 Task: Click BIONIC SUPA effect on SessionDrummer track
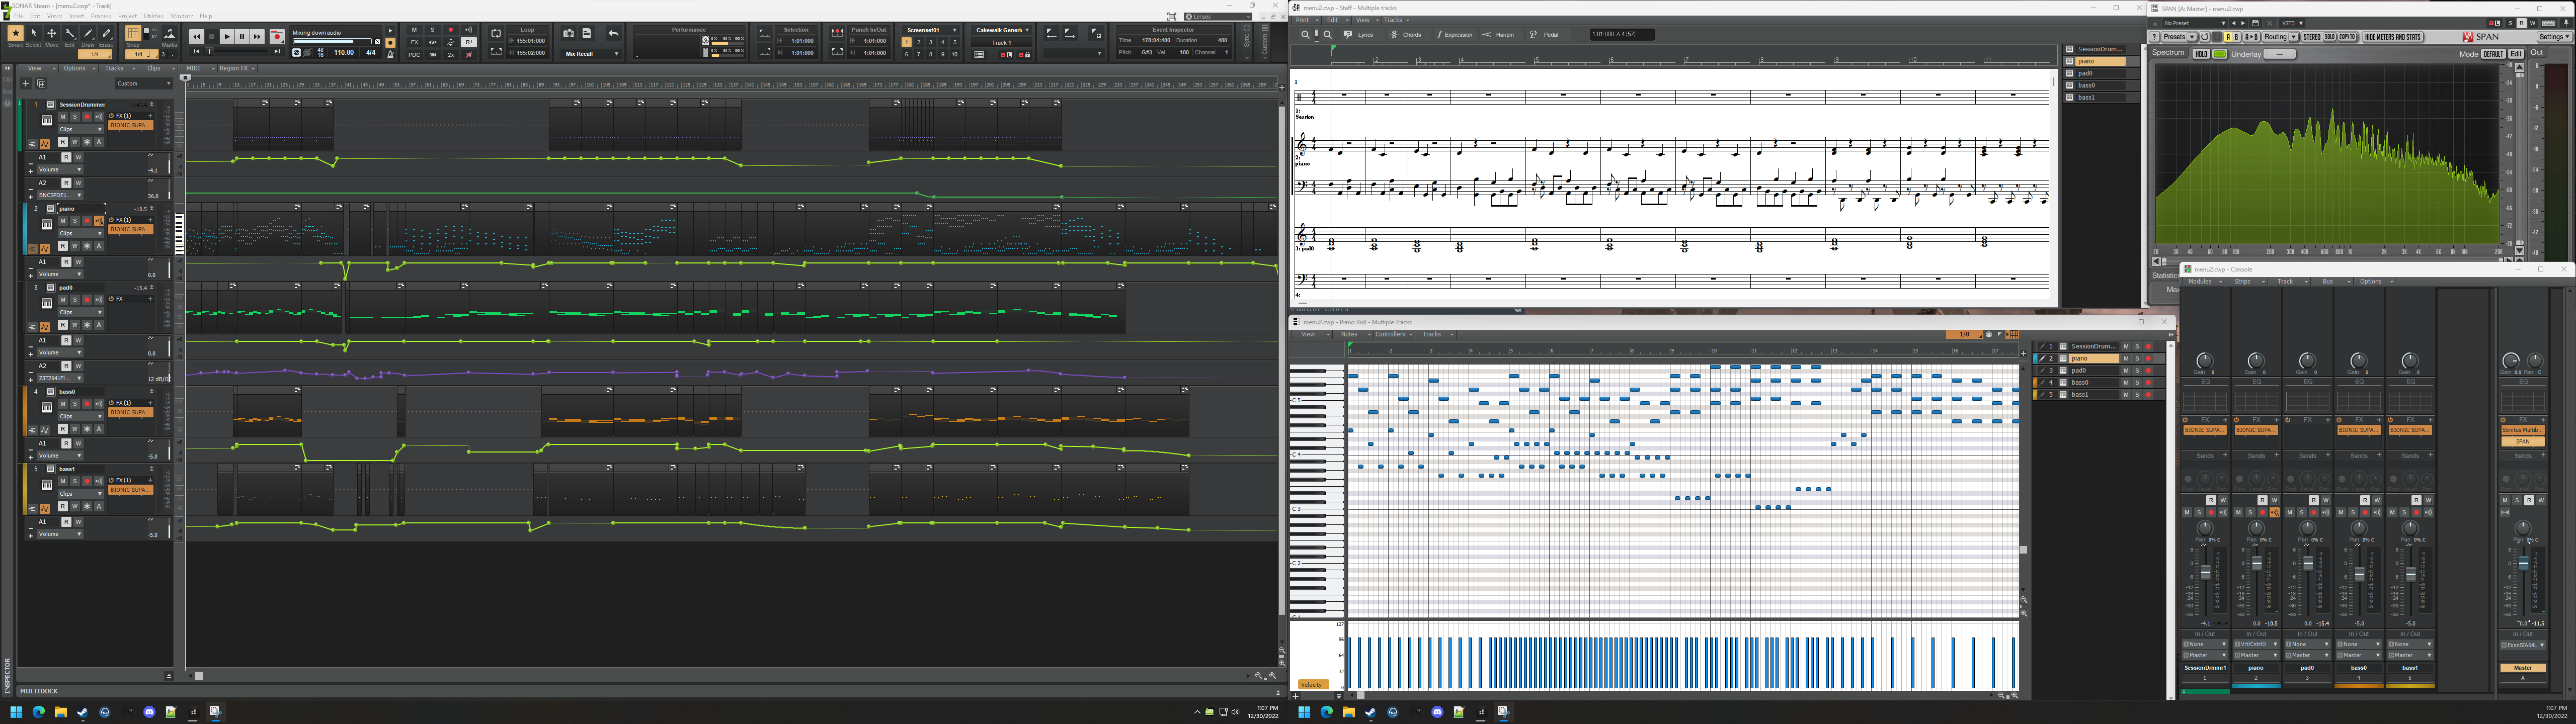130,125
